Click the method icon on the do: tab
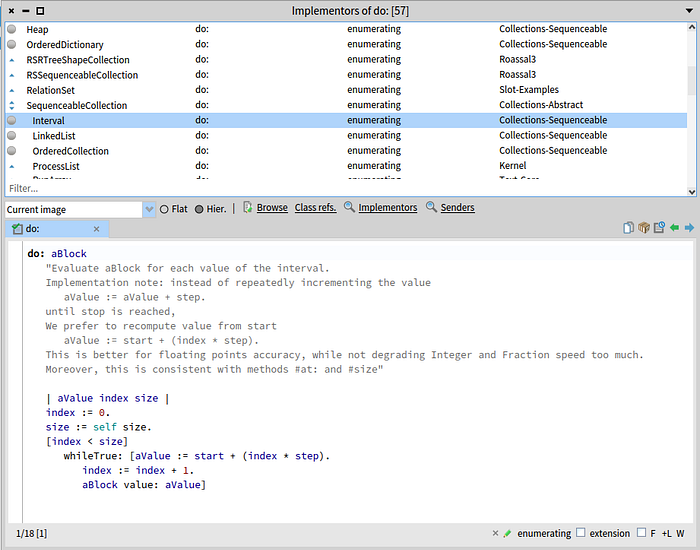This screenshot has height=550, width=700. pos(17,229)
